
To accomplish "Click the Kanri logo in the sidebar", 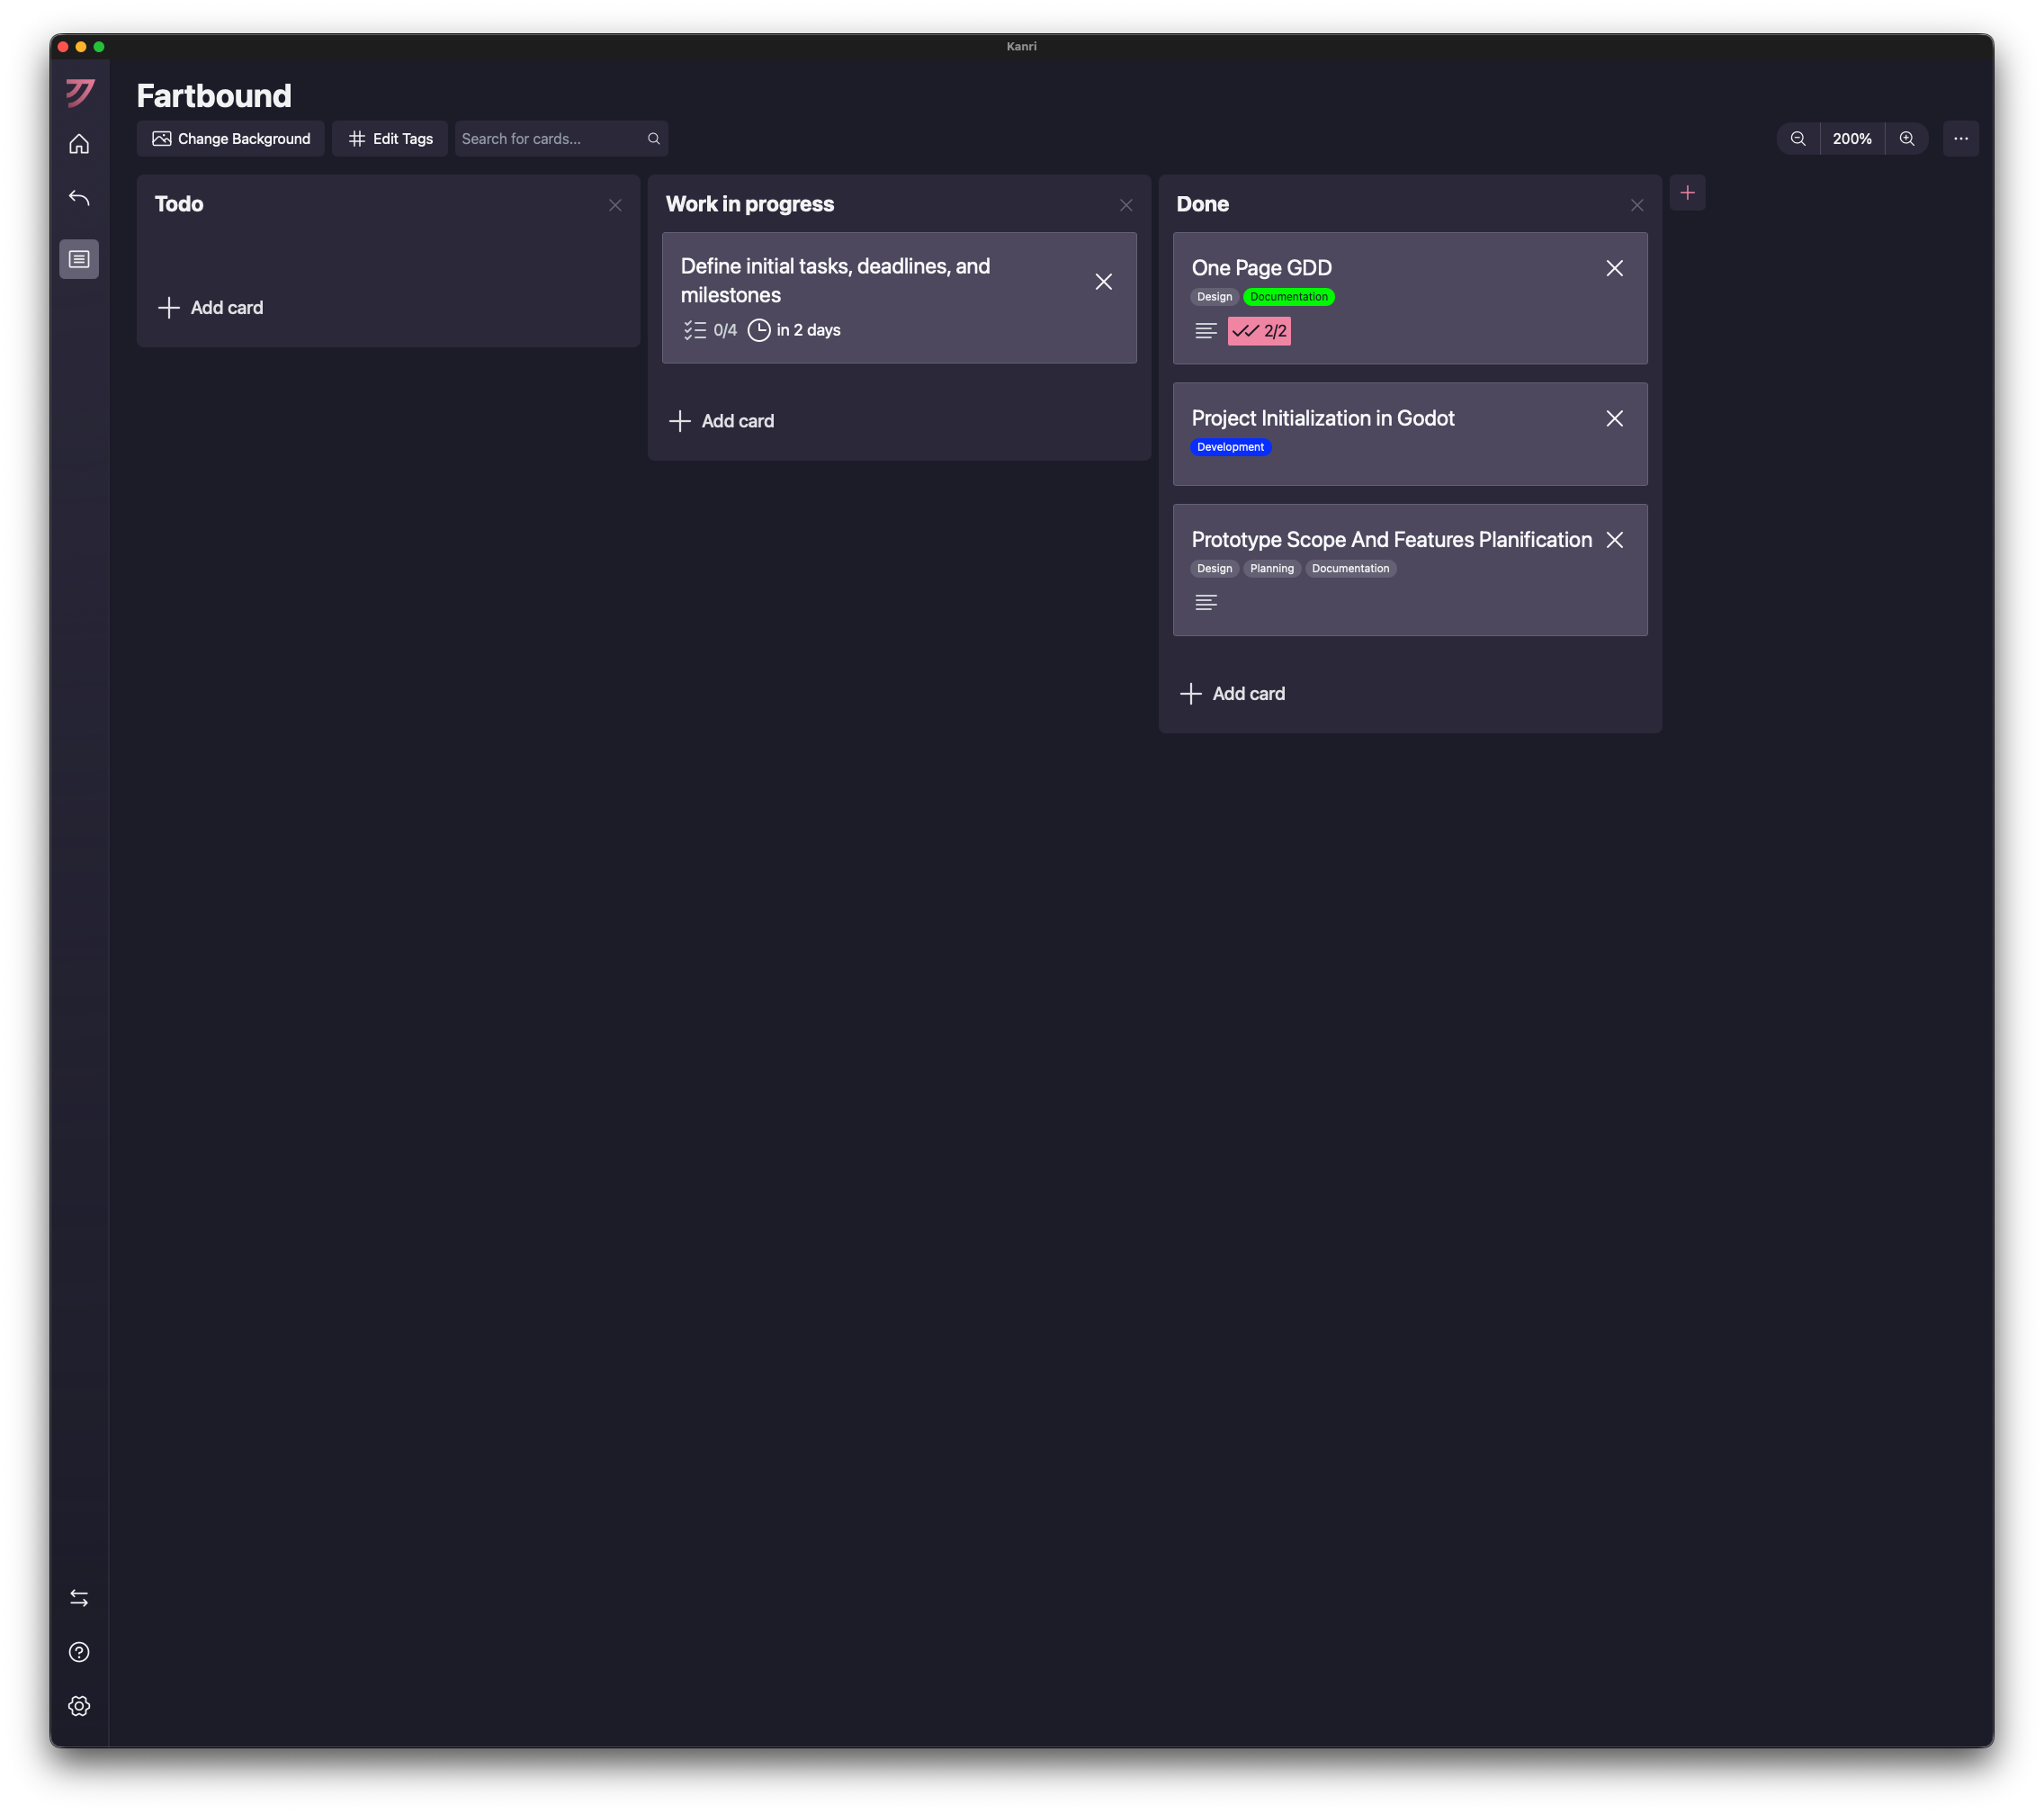I will coord(79,92).
